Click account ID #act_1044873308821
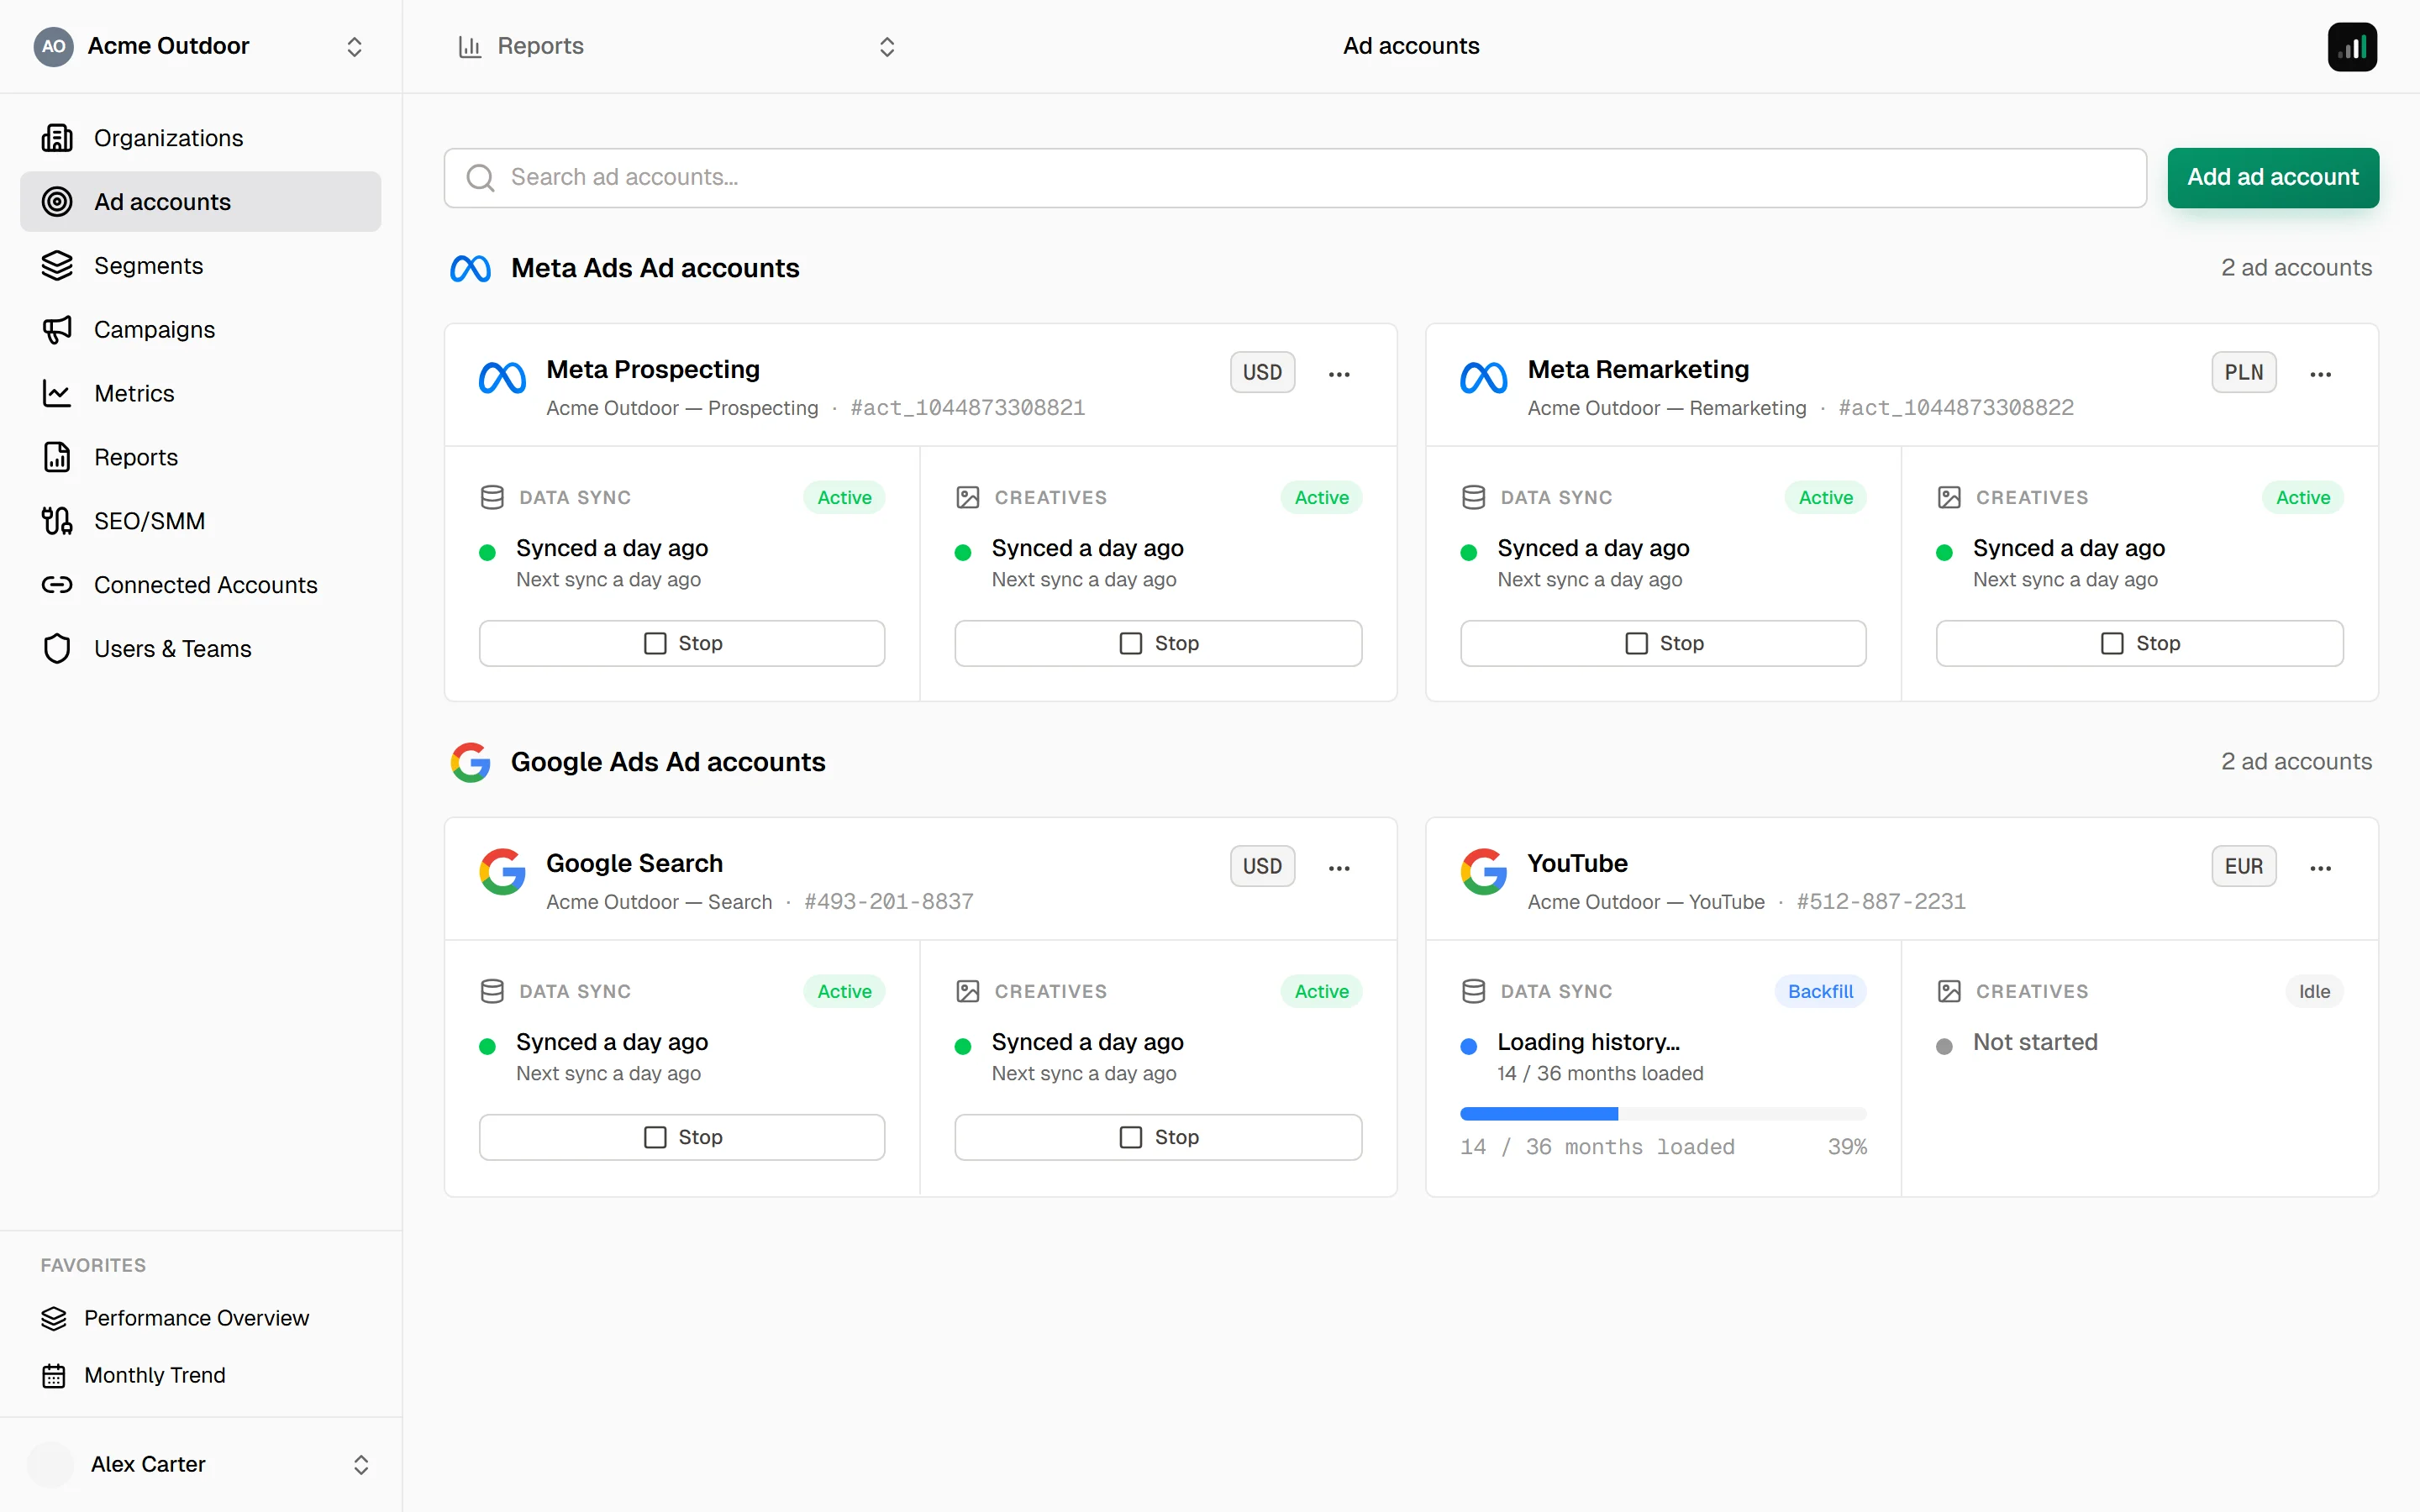The width and height of the screenshot is (2420, 1512). (x=967, y=408)
